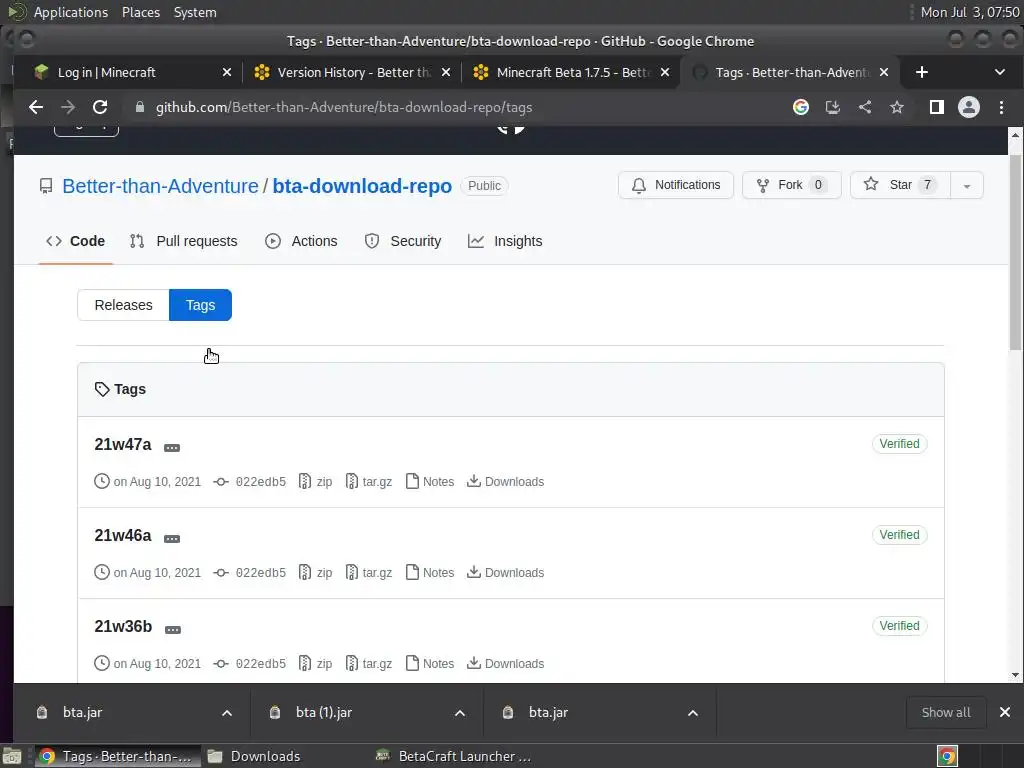Open the Applications menu
Image resolution: width=1024 pixels, height=768 pixels.
click(x=71, y=12)
